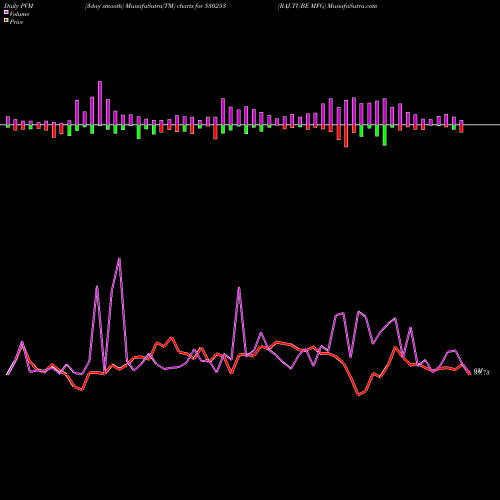Image resolution: width=500 pixels, height=500 pixels.
Task: Click the Volume legend color swatch
Action: click(6, 13)
